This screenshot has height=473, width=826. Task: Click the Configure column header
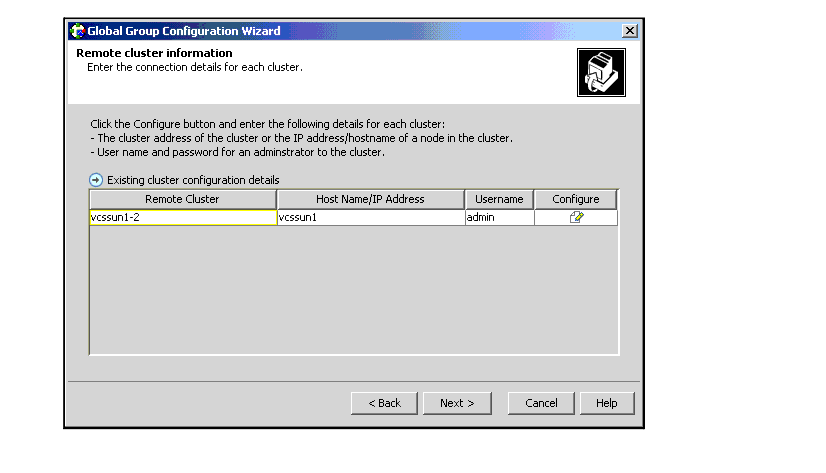click(575, 199)
